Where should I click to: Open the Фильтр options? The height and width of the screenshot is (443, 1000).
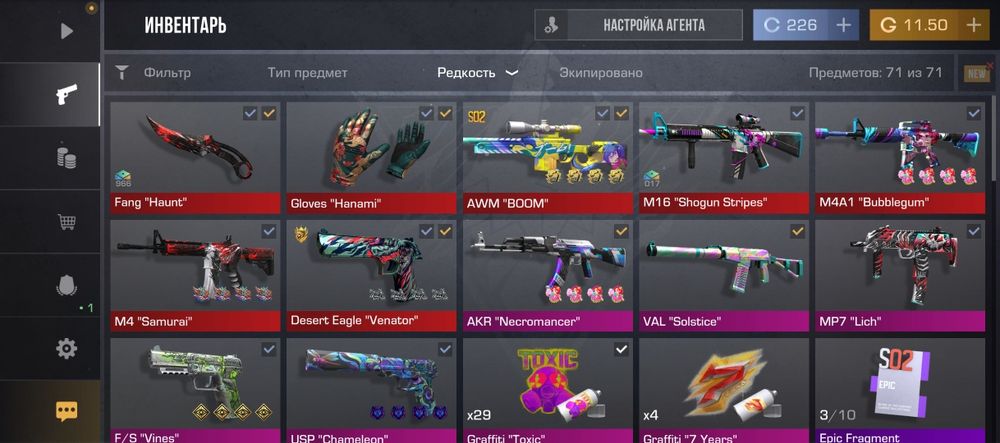coord(167,73)
